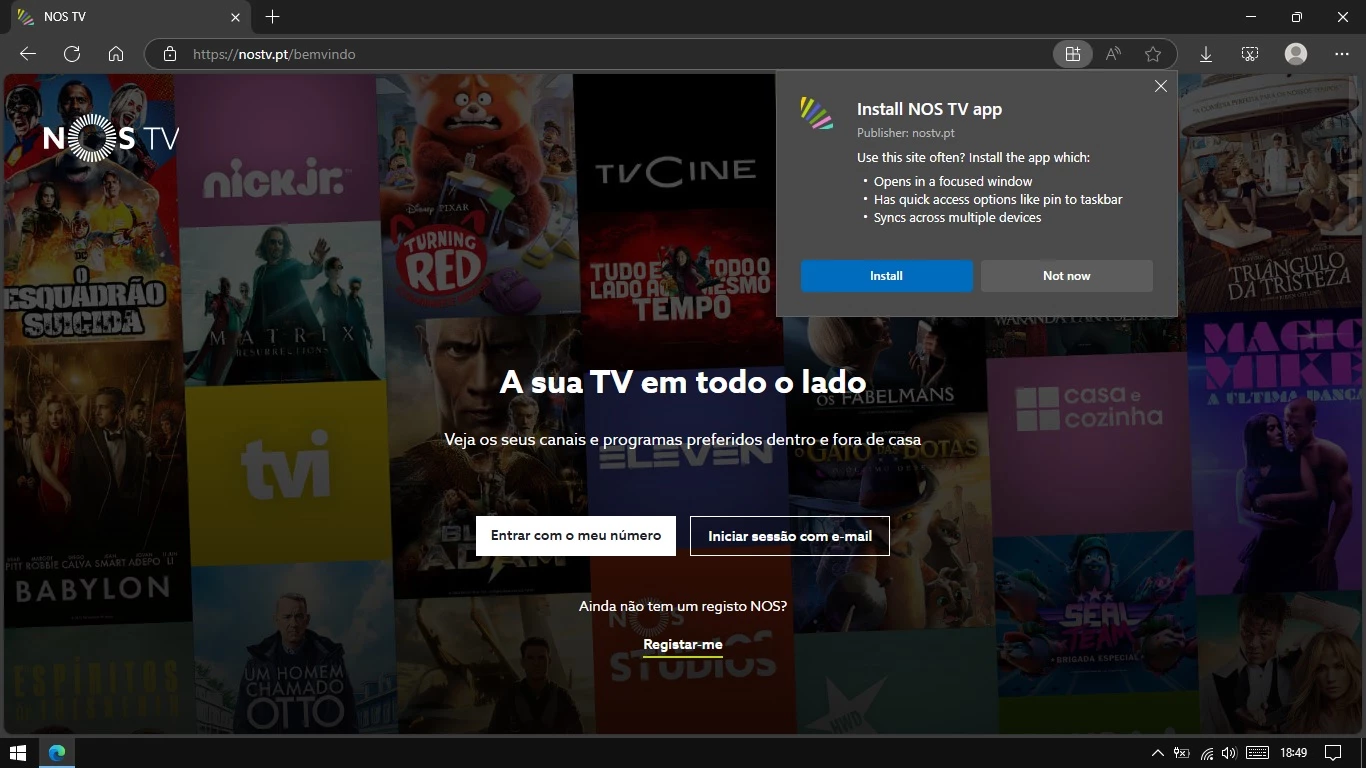This screenshot has width=1366, height=768.
Task: Open the Windows Start menu
Action: click(x=17, y=752)
